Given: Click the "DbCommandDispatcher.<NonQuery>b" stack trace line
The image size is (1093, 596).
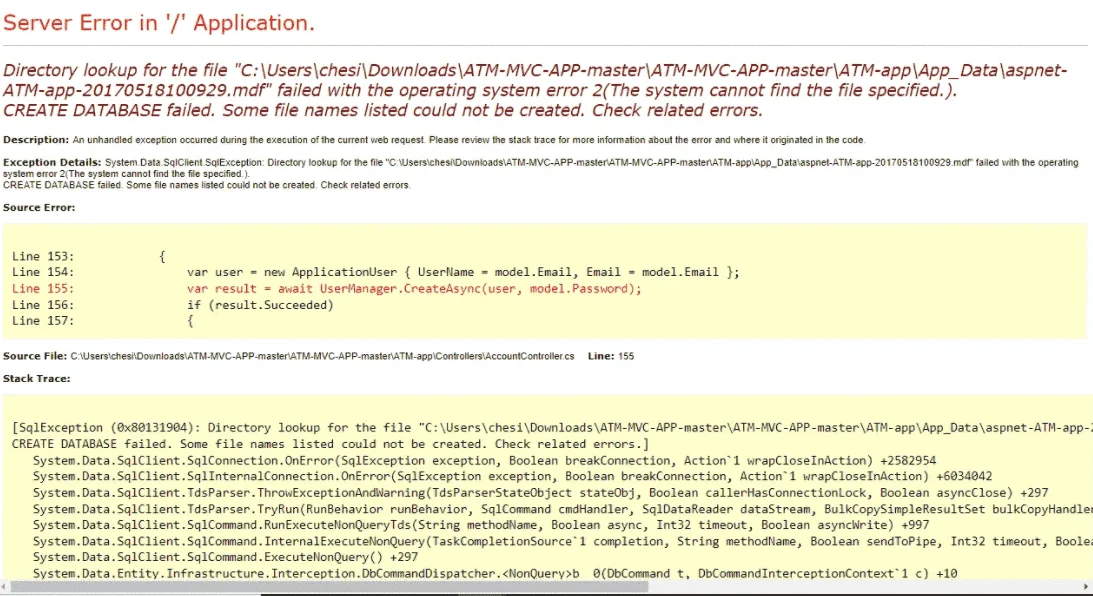Looking at the screenshot, I should tap(495, 574).
